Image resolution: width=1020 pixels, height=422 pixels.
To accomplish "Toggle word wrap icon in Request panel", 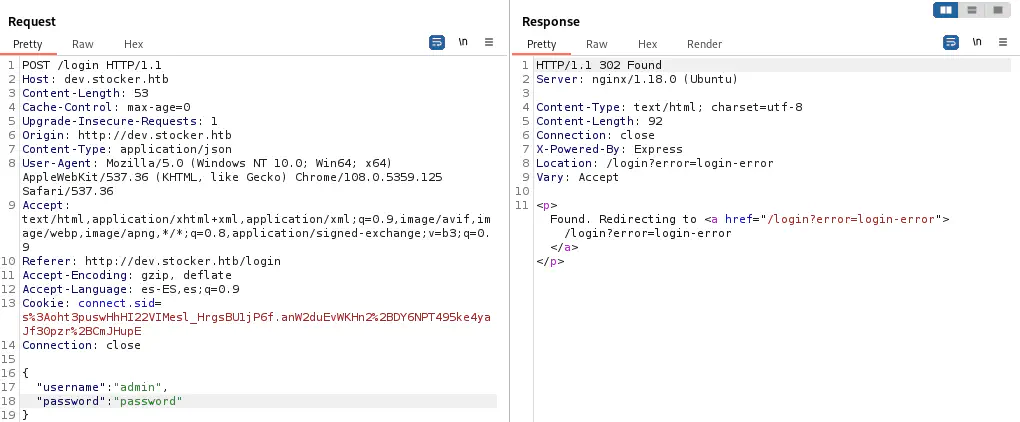I will (437, 43).
